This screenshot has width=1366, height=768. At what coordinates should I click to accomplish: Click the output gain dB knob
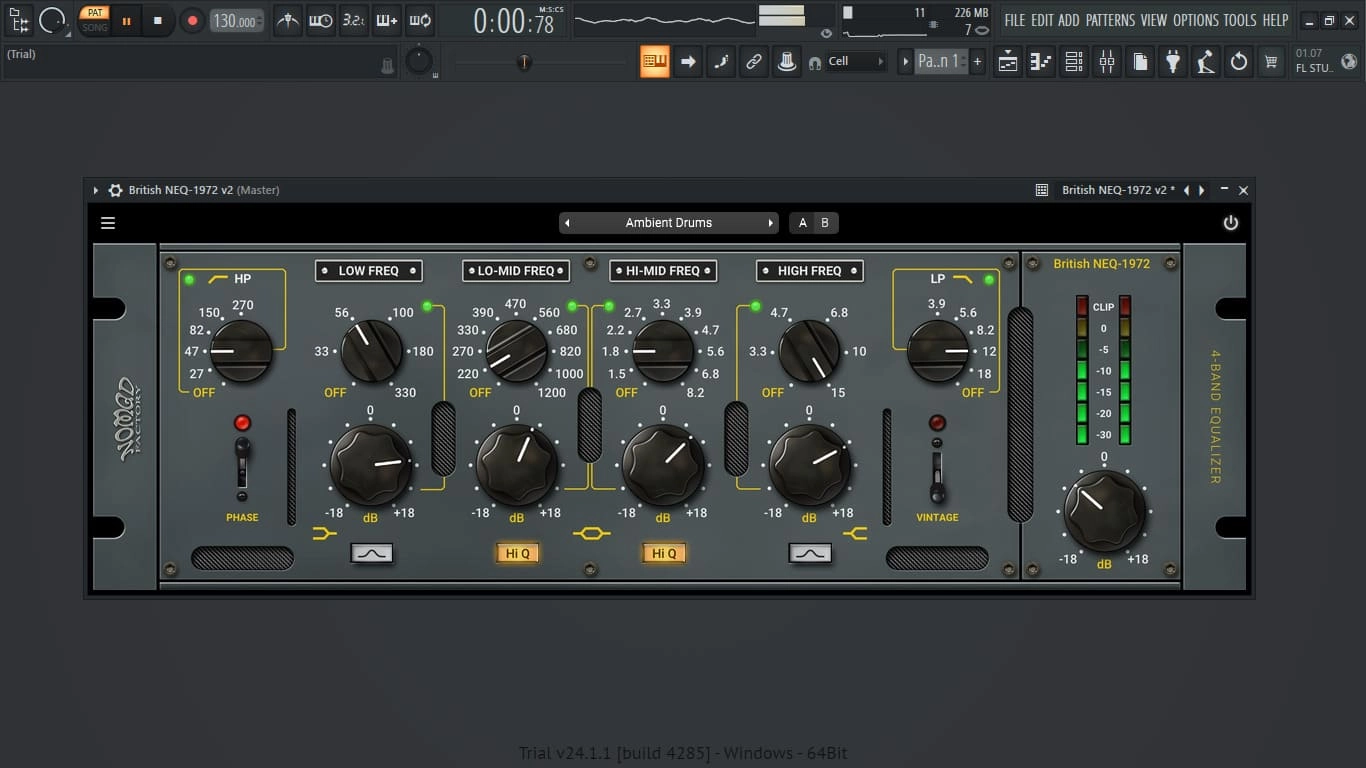(1104, 511)
